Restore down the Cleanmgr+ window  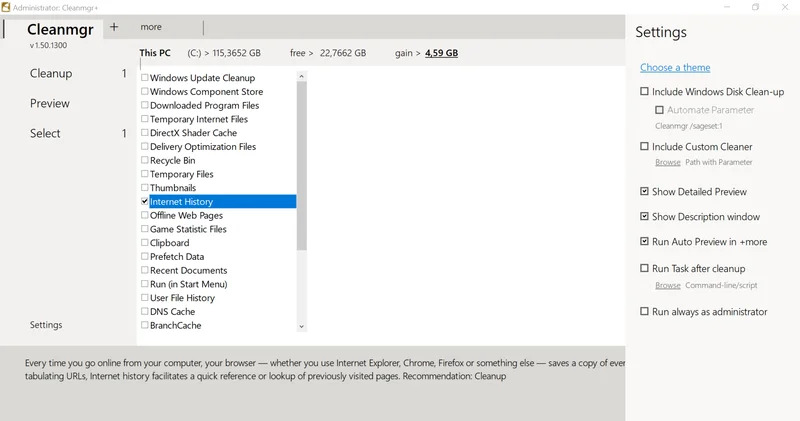pyautogui.click(x=756, y=7)
